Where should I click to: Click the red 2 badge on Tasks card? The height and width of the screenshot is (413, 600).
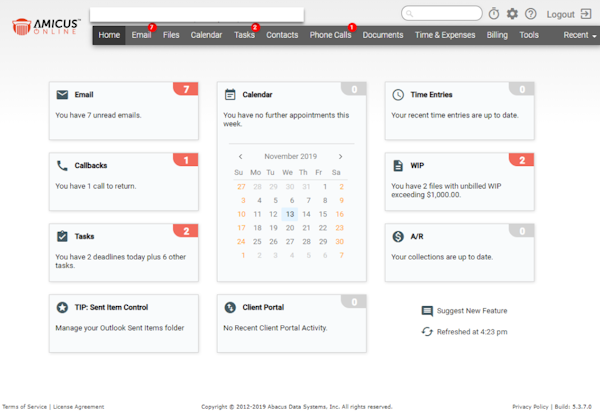click(x=186, y=230)
